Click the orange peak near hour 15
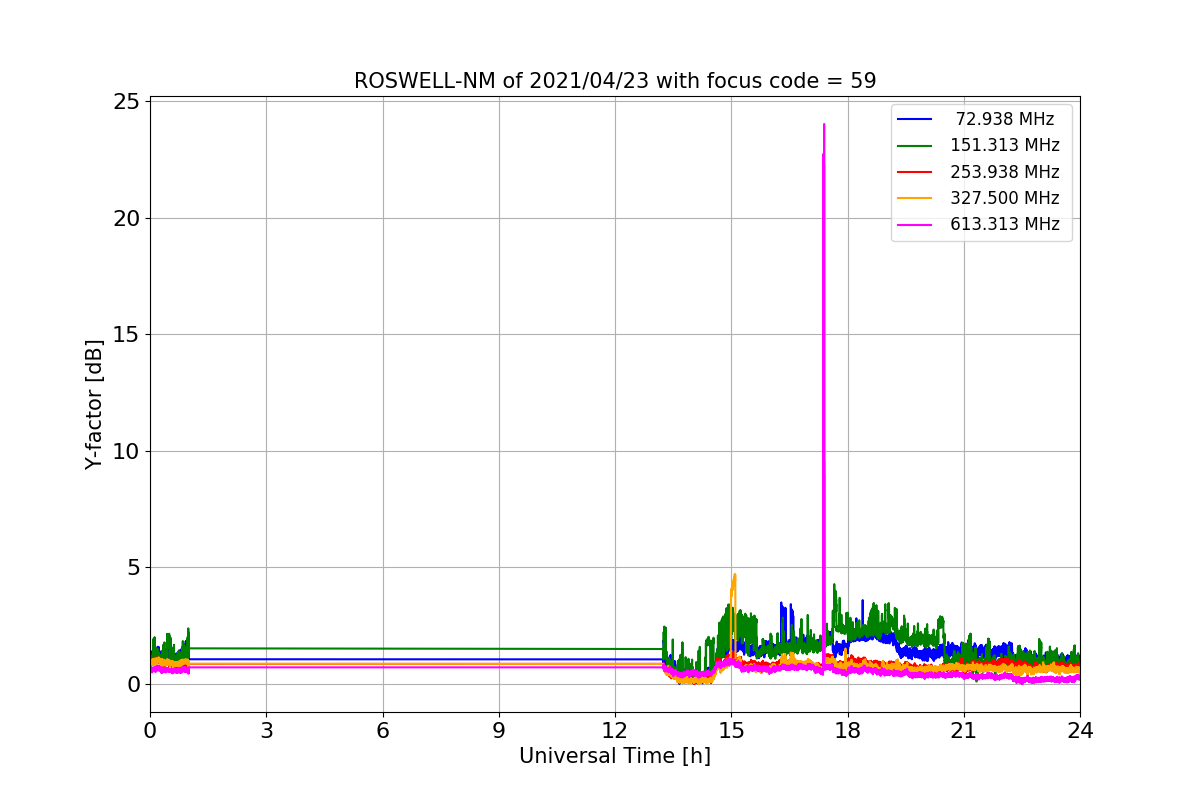Screen dimensions: 1200x800 734,575
